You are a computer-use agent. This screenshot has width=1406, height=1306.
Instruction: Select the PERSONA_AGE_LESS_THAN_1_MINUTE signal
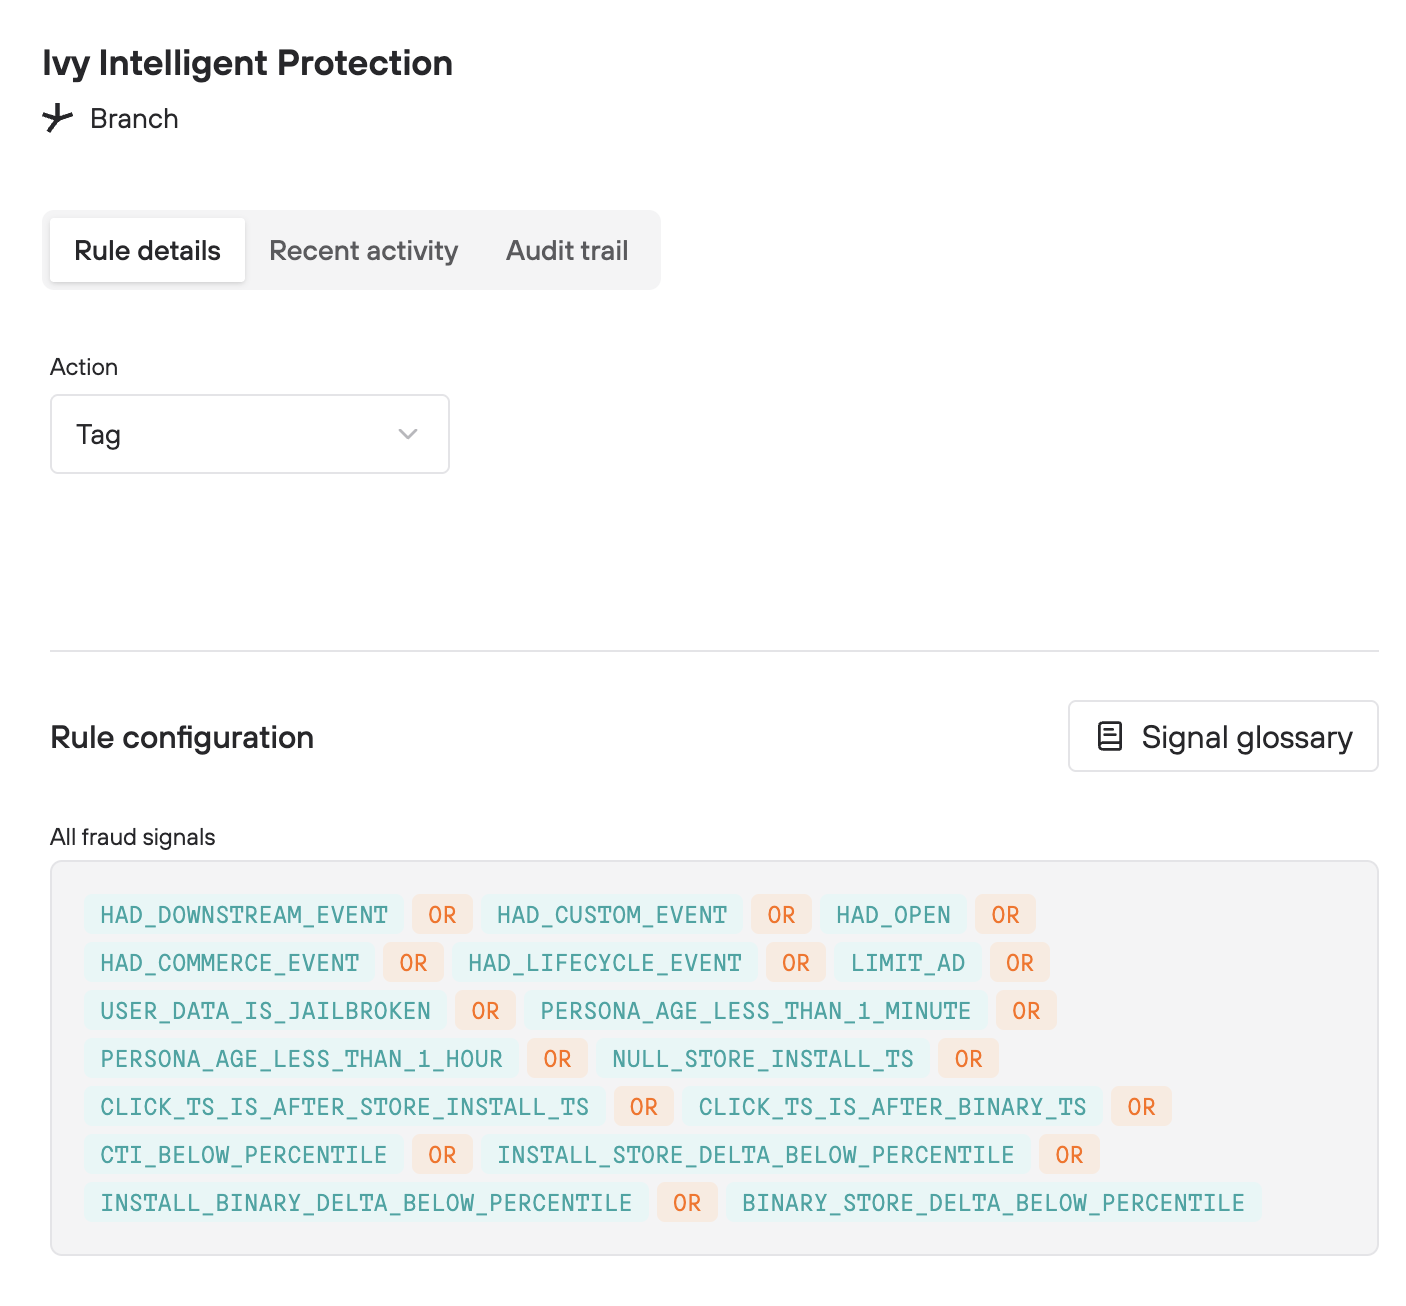(x=756, y=1011)
